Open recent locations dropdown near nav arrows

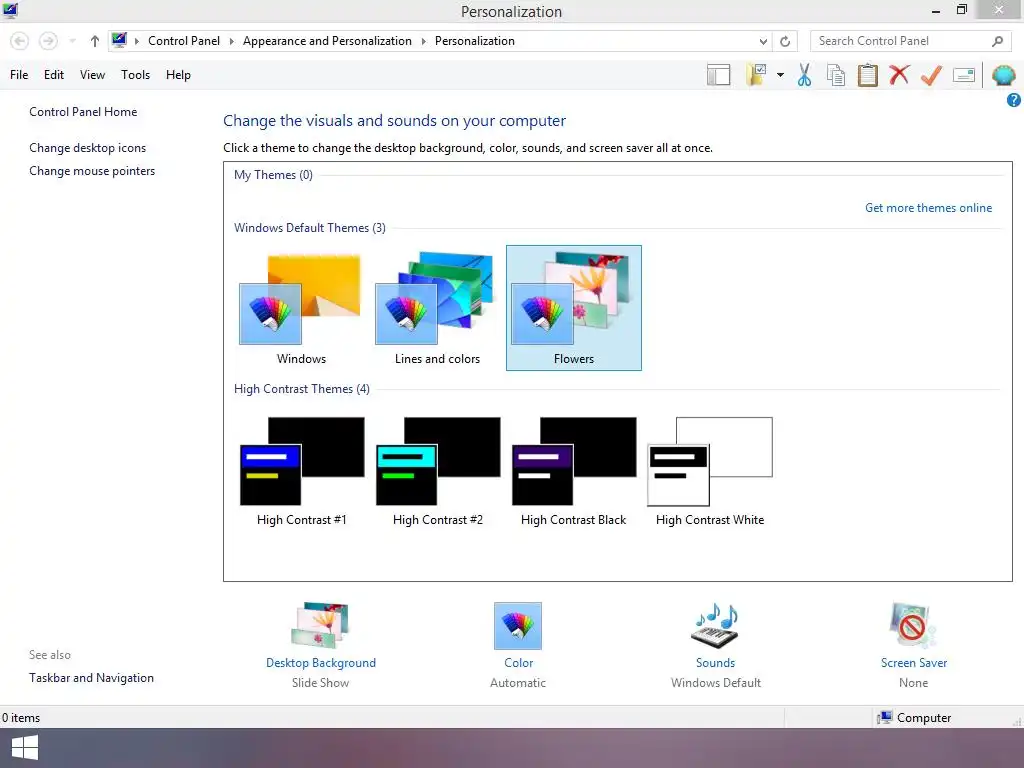point(72,41)
